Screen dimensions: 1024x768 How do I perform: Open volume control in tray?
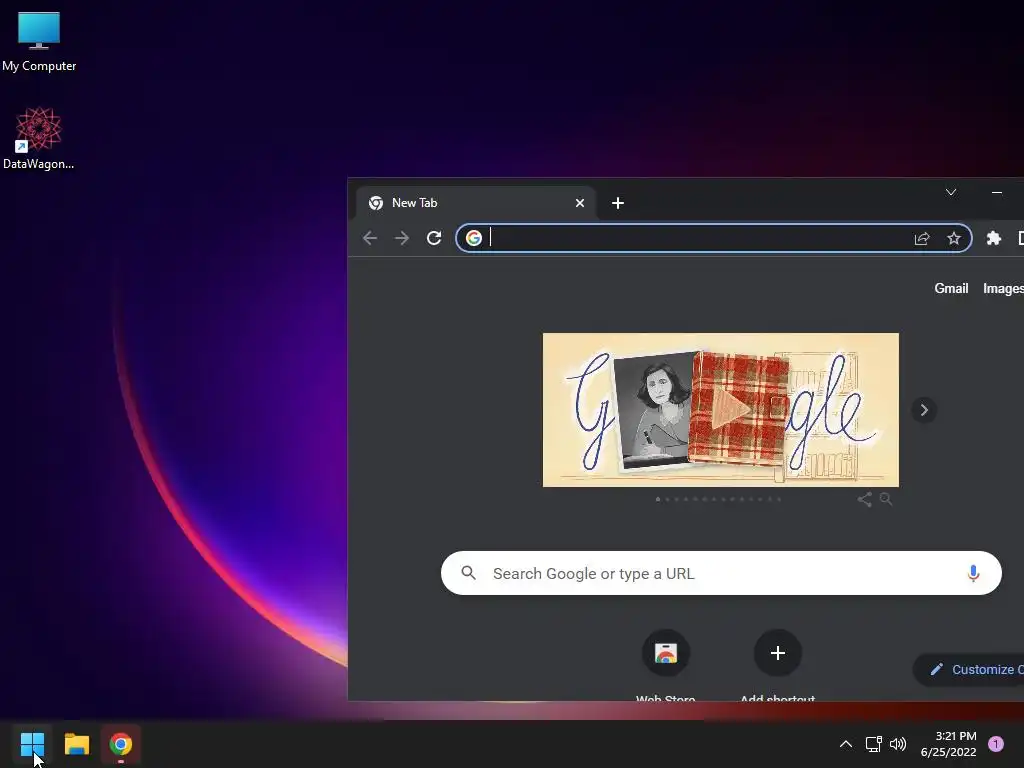[898, 744]
